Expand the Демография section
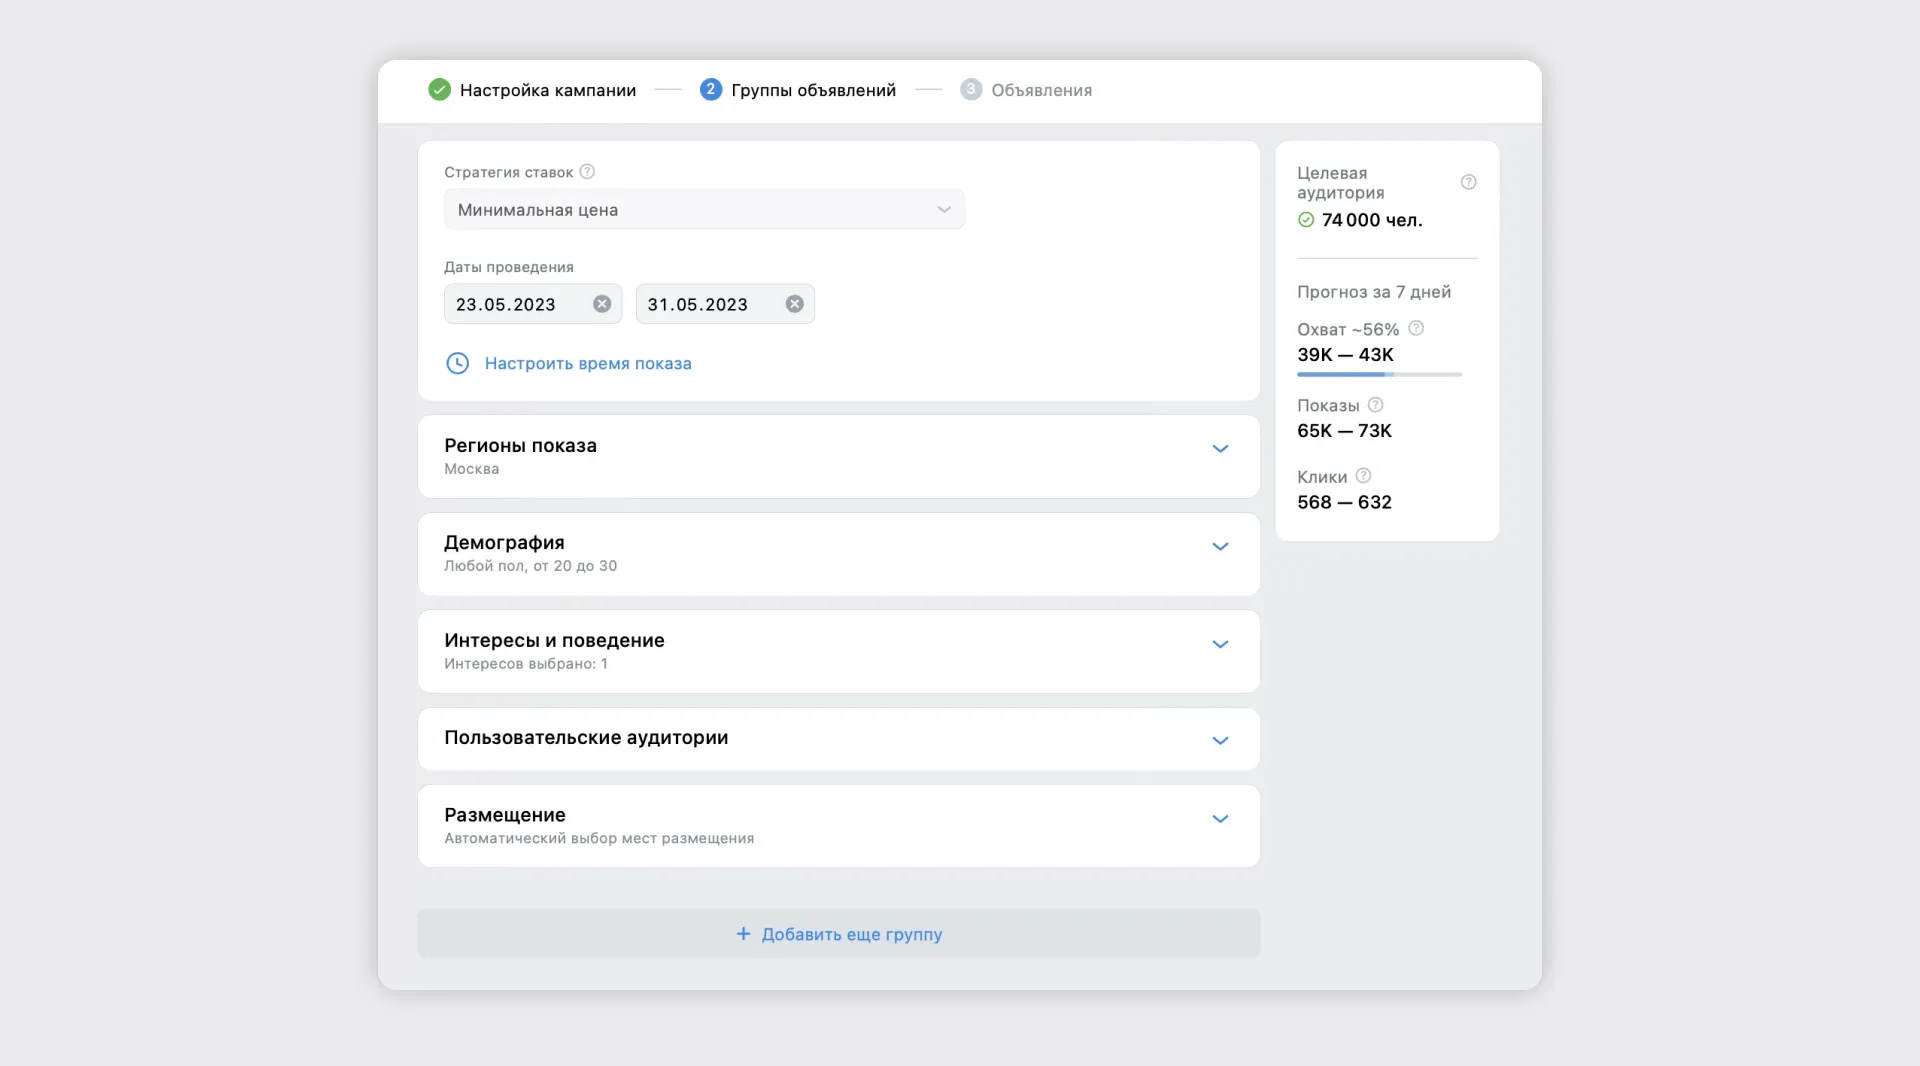This screenshot has height=1066, width=1920. (1220, 547)
